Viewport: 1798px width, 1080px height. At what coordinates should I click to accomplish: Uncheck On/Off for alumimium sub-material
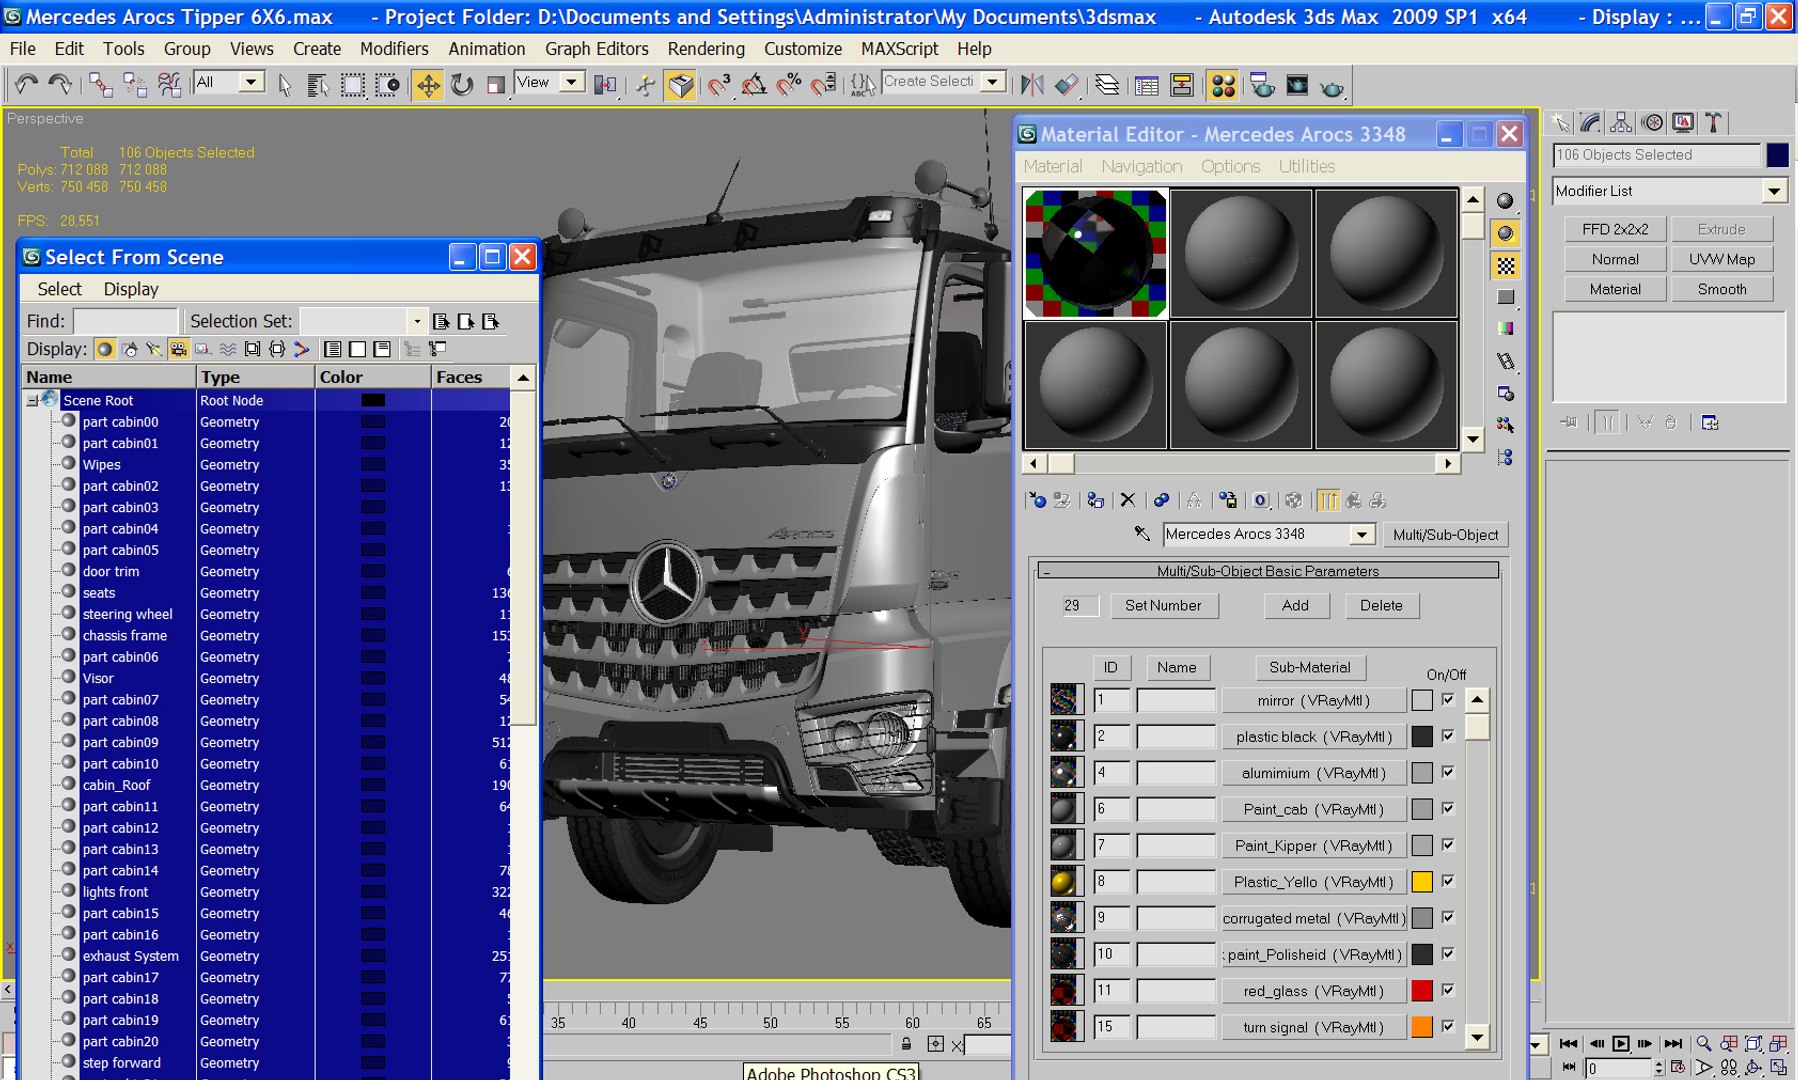pos(1448,772)
